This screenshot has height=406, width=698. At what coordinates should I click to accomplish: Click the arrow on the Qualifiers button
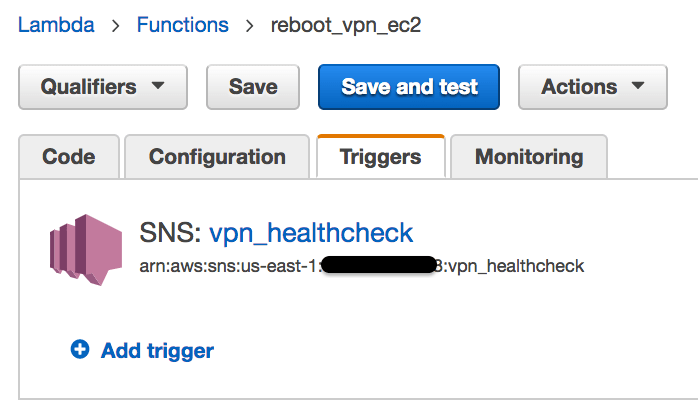[x=157, y=87]
